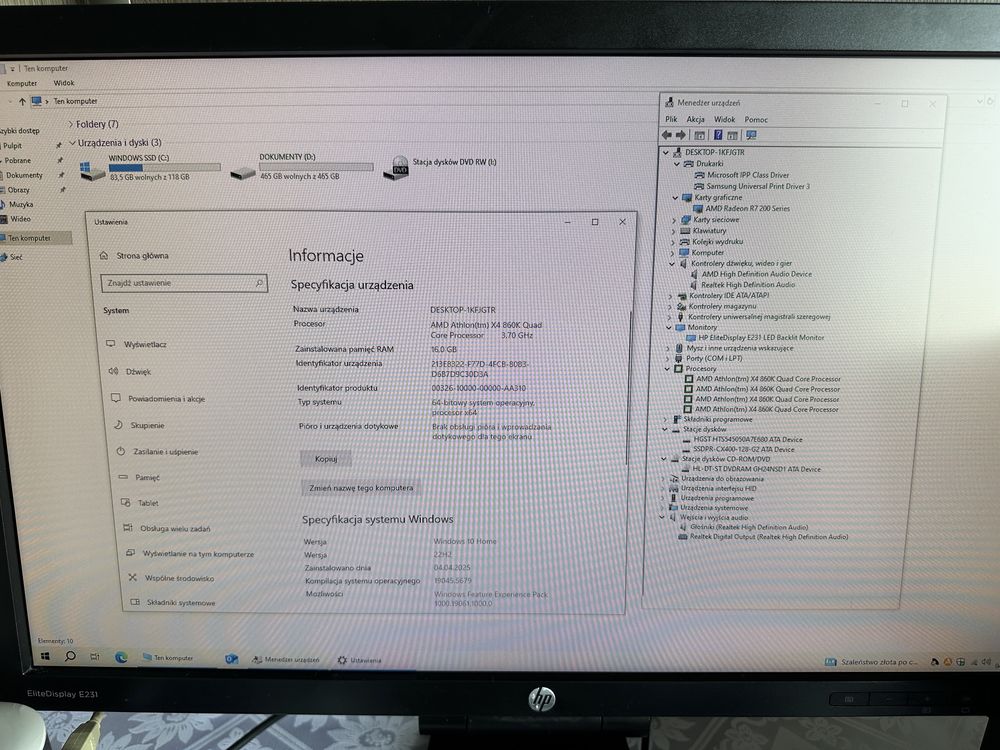Expand the Karty sieciowe node
This screenshot has height=750, width=1000.
[673, 220]
